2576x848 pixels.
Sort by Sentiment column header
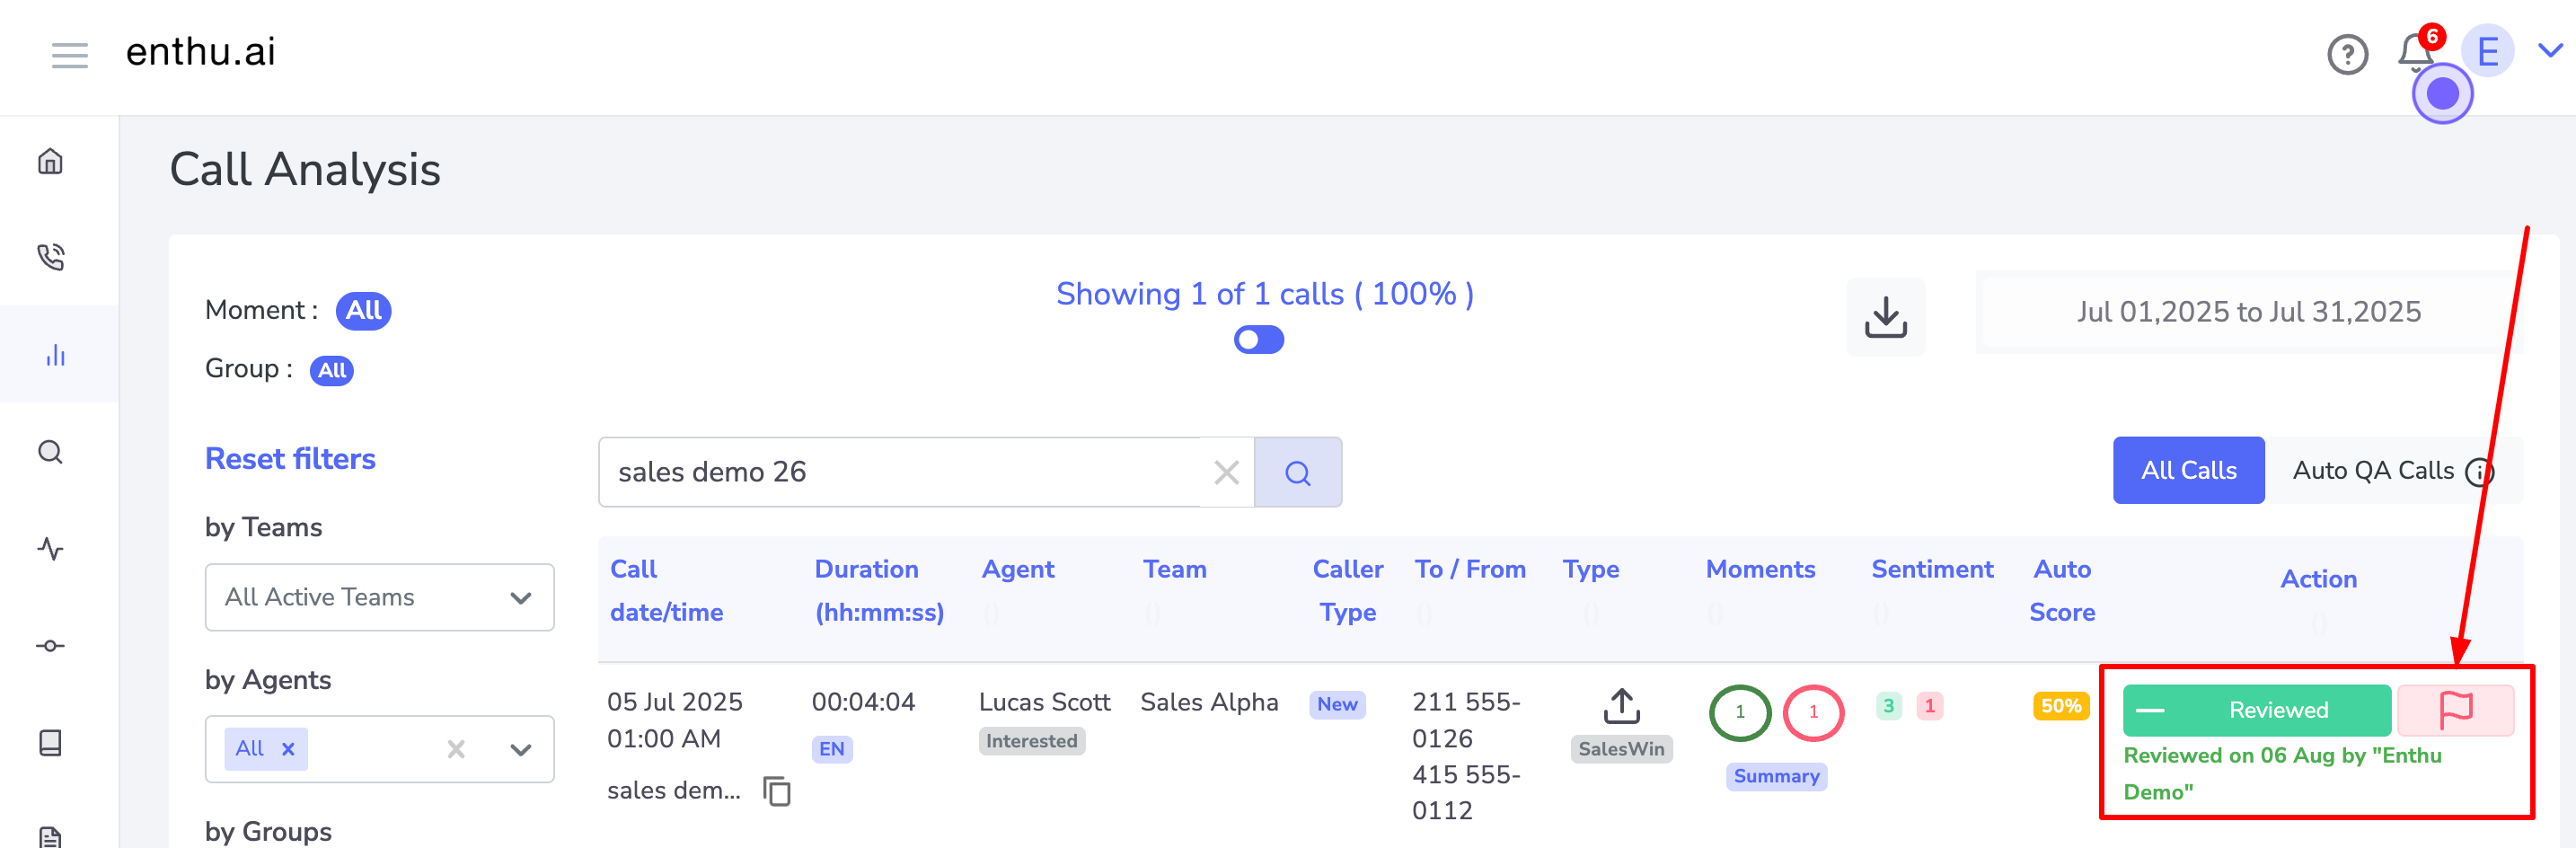pyautogui.click(x=1932, y=569)
